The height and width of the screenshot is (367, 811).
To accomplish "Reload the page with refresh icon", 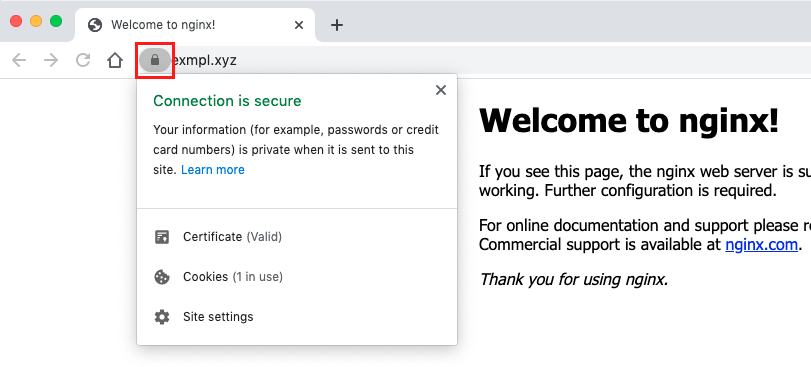I will point(83,60).
